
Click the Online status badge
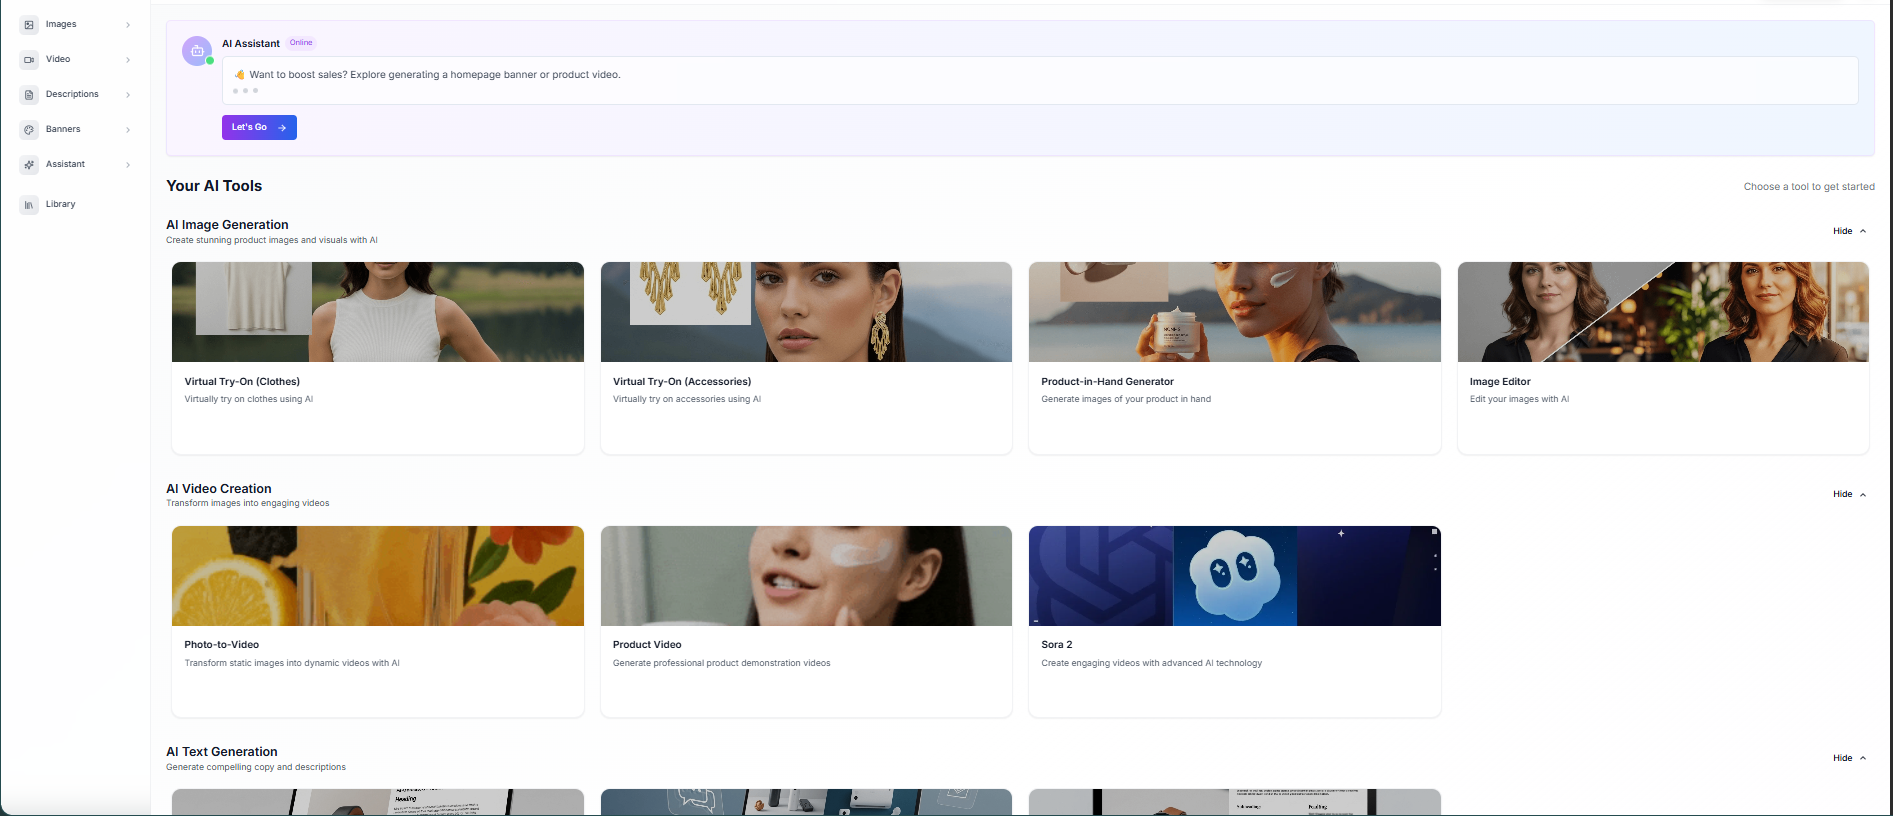[x=301, y=43]
